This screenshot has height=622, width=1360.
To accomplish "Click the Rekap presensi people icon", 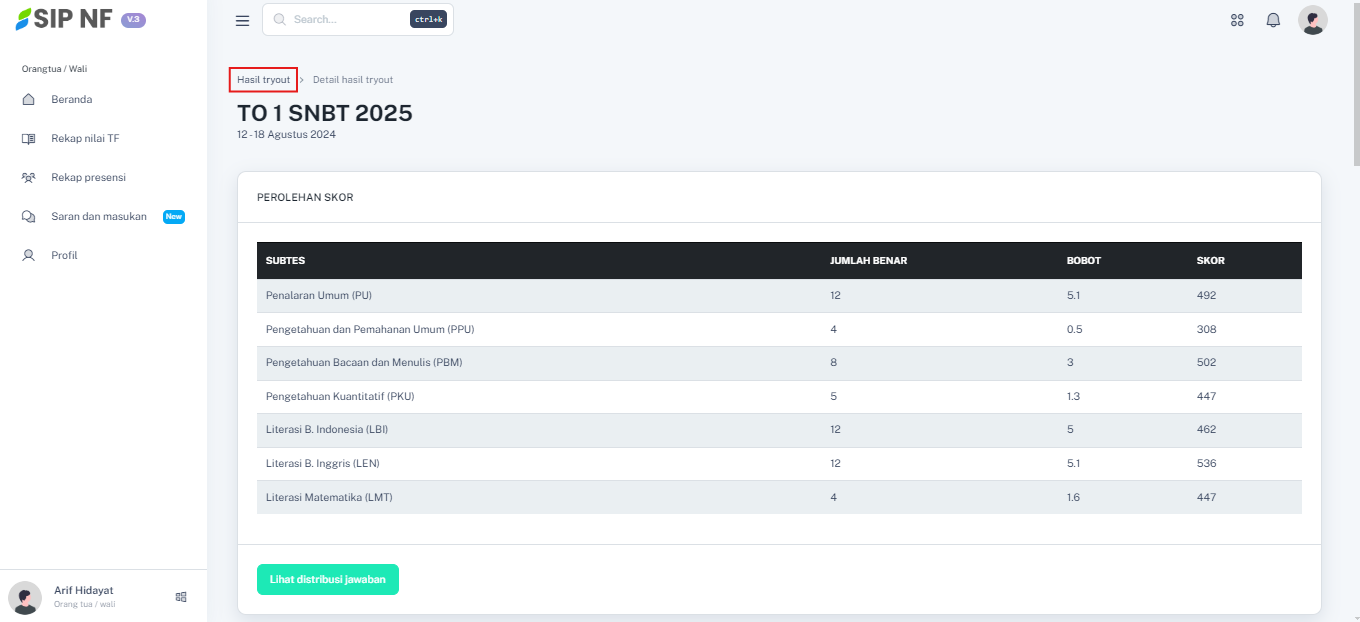I will pos(29,178).
